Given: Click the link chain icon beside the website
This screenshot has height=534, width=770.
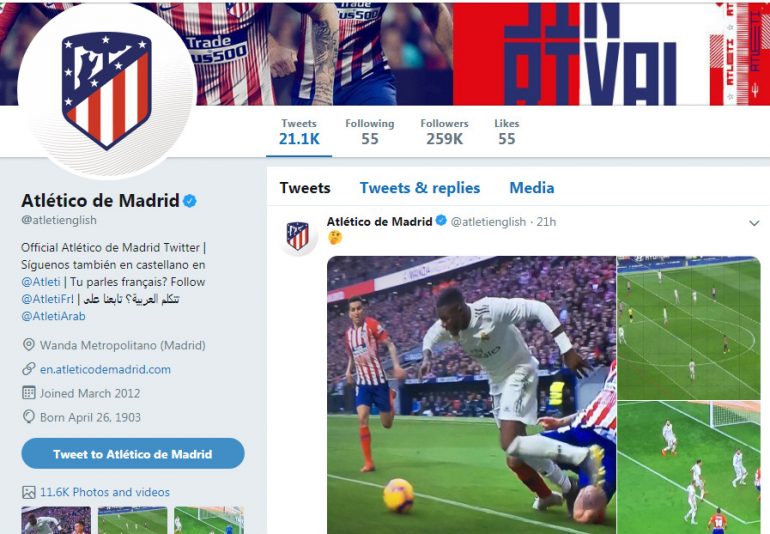Looking at the screenshot, I should coord(29,369).
